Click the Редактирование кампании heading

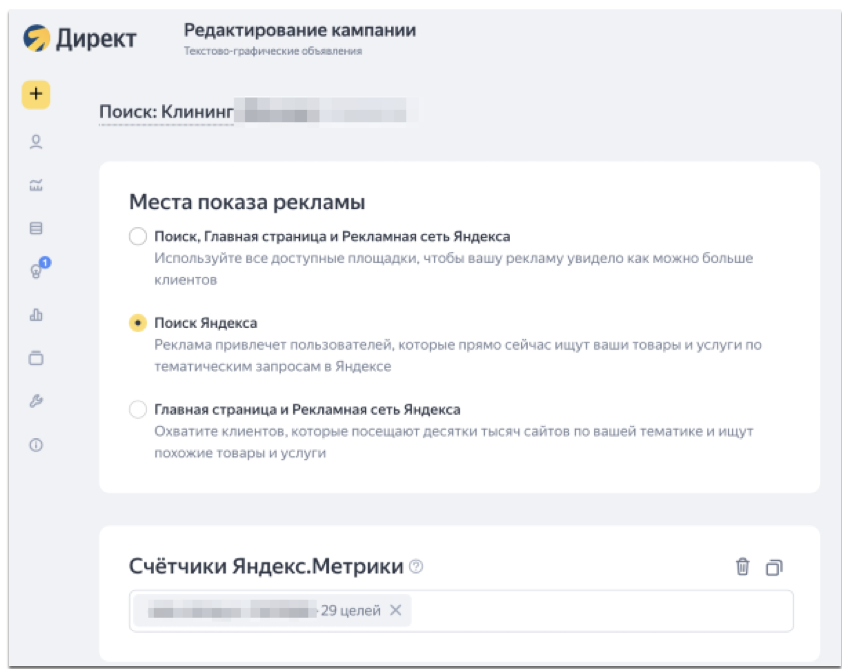click(x=300, y=31)
